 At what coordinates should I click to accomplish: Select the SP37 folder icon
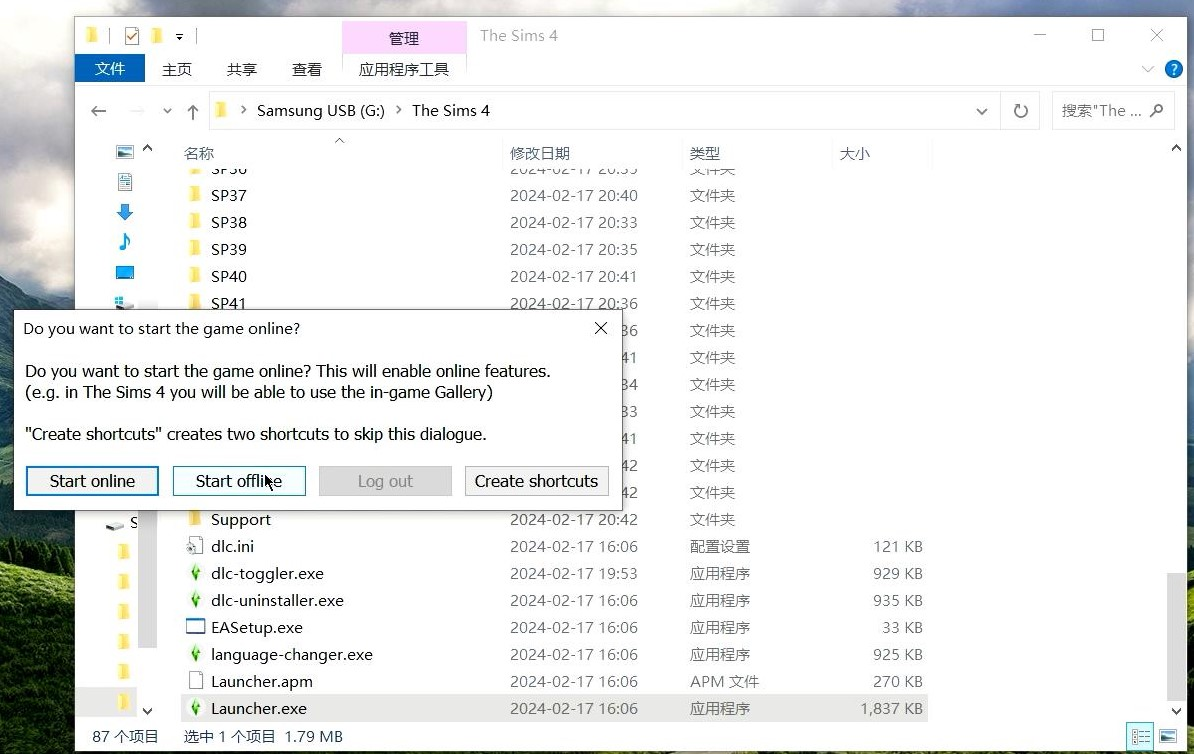click(x=195, y=195)
